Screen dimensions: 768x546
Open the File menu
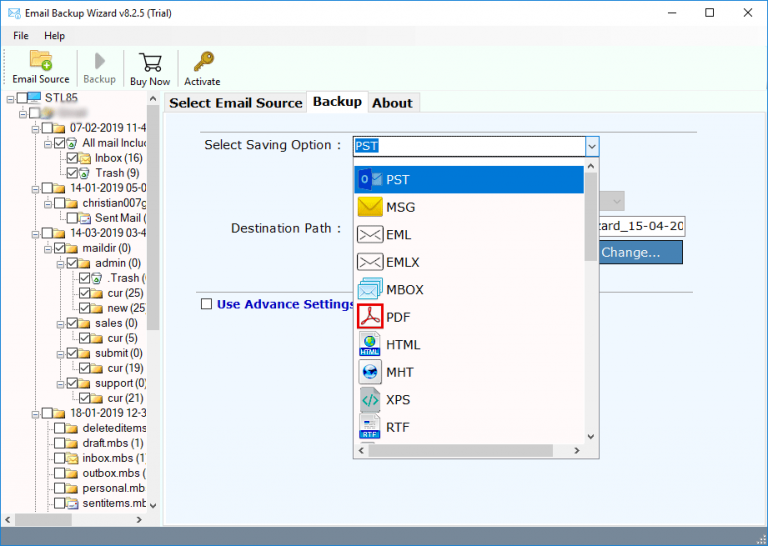[21, 36]
